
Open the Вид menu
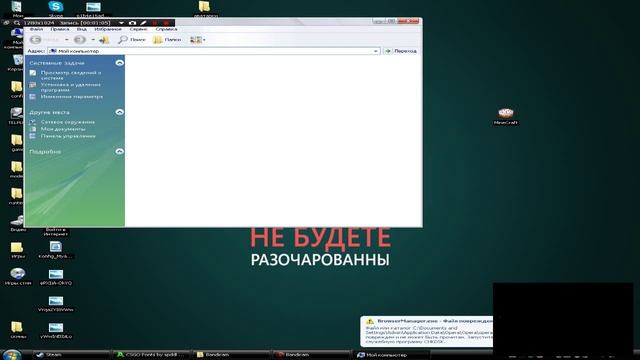click(x=82, y=29)
